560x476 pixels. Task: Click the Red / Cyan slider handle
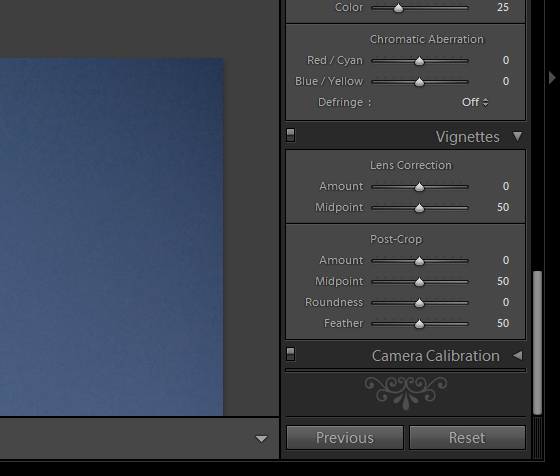[419, 61]
